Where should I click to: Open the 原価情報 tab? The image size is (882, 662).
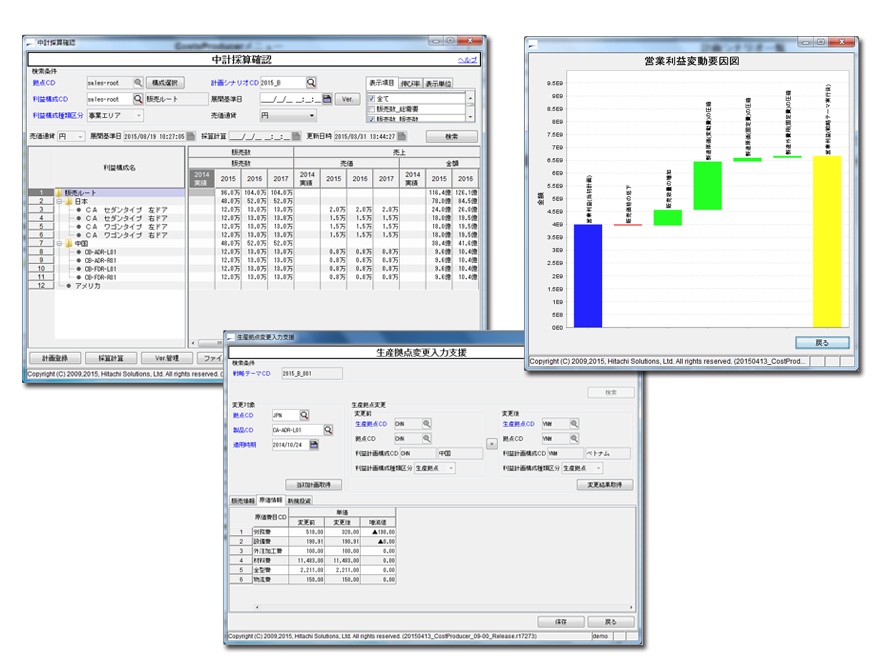[x=271, y=500]
